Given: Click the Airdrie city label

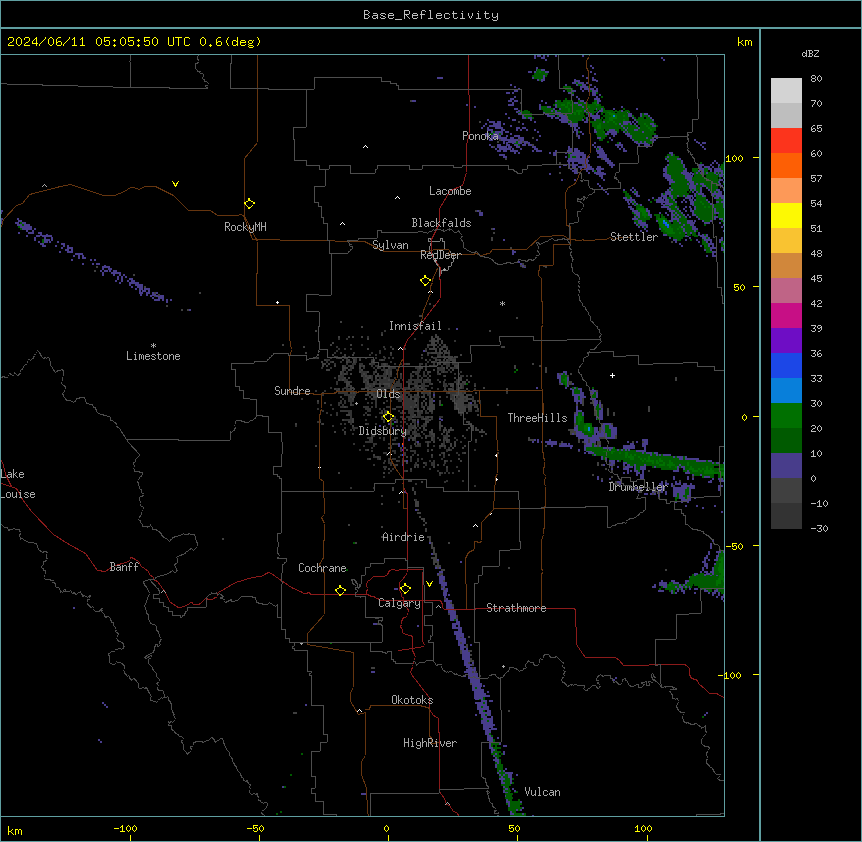Looking at the screenshot, I should tap(403, 537).
